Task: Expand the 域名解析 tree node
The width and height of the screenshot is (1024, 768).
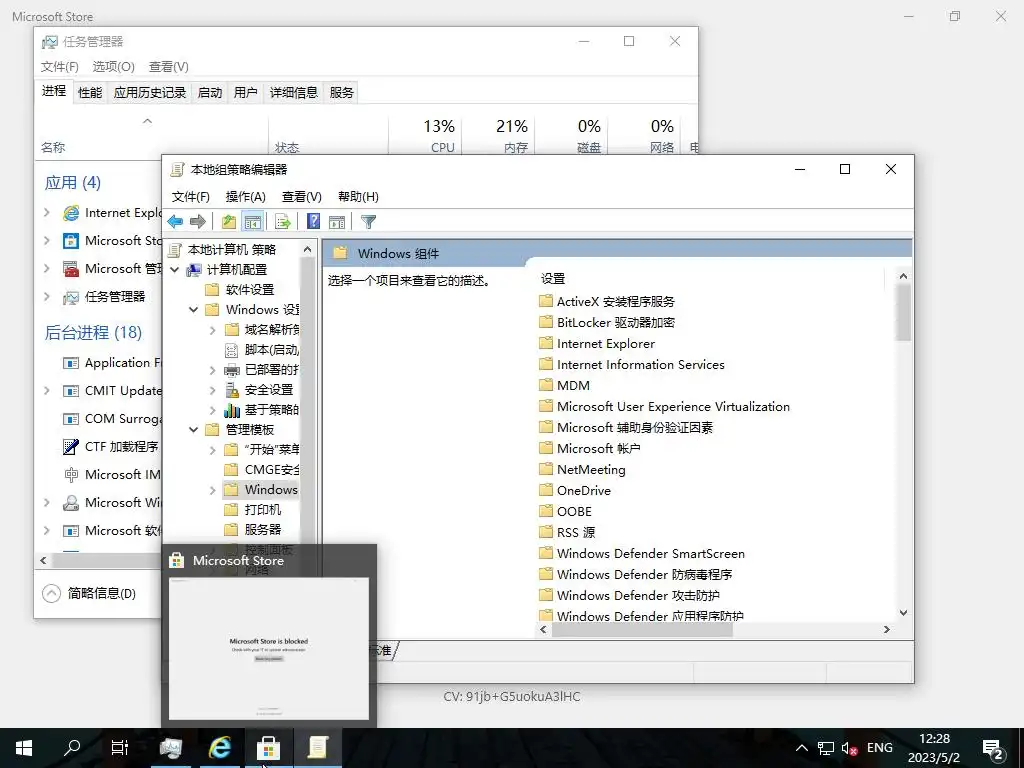Action: coord(212,330)
